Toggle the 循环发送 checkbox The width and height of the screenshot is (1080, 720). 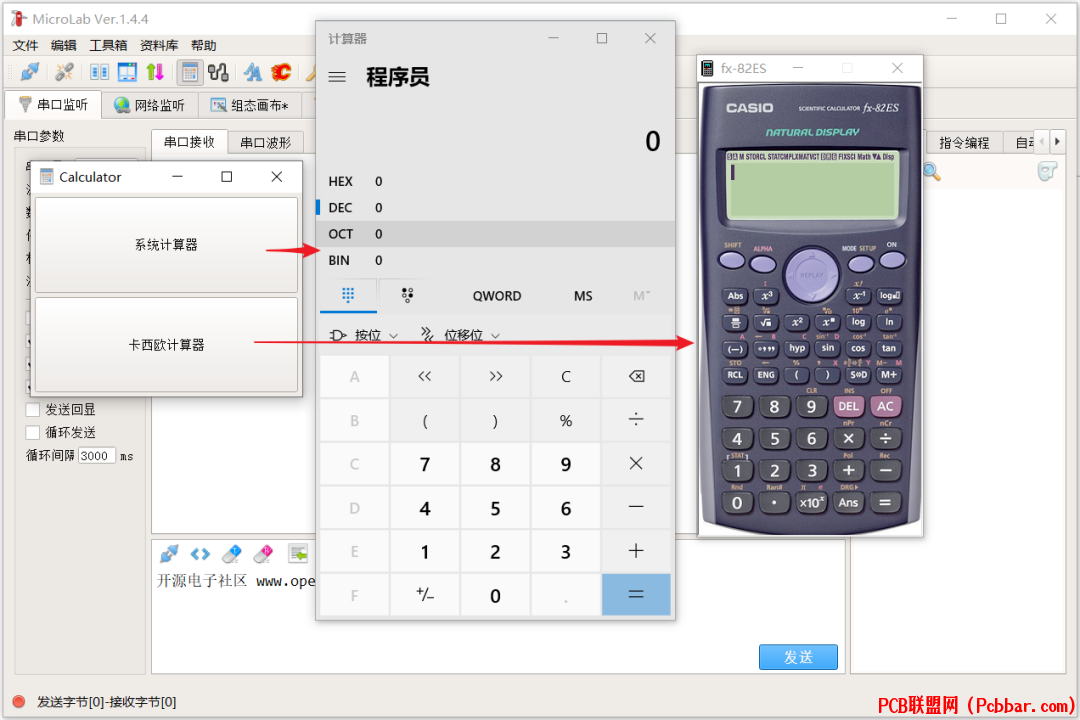tap(32, 432)
